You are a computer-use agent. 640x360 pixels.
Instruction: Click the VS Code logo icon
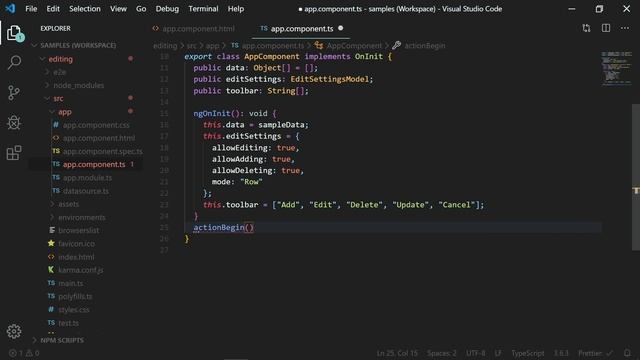(x=10, y=9)
